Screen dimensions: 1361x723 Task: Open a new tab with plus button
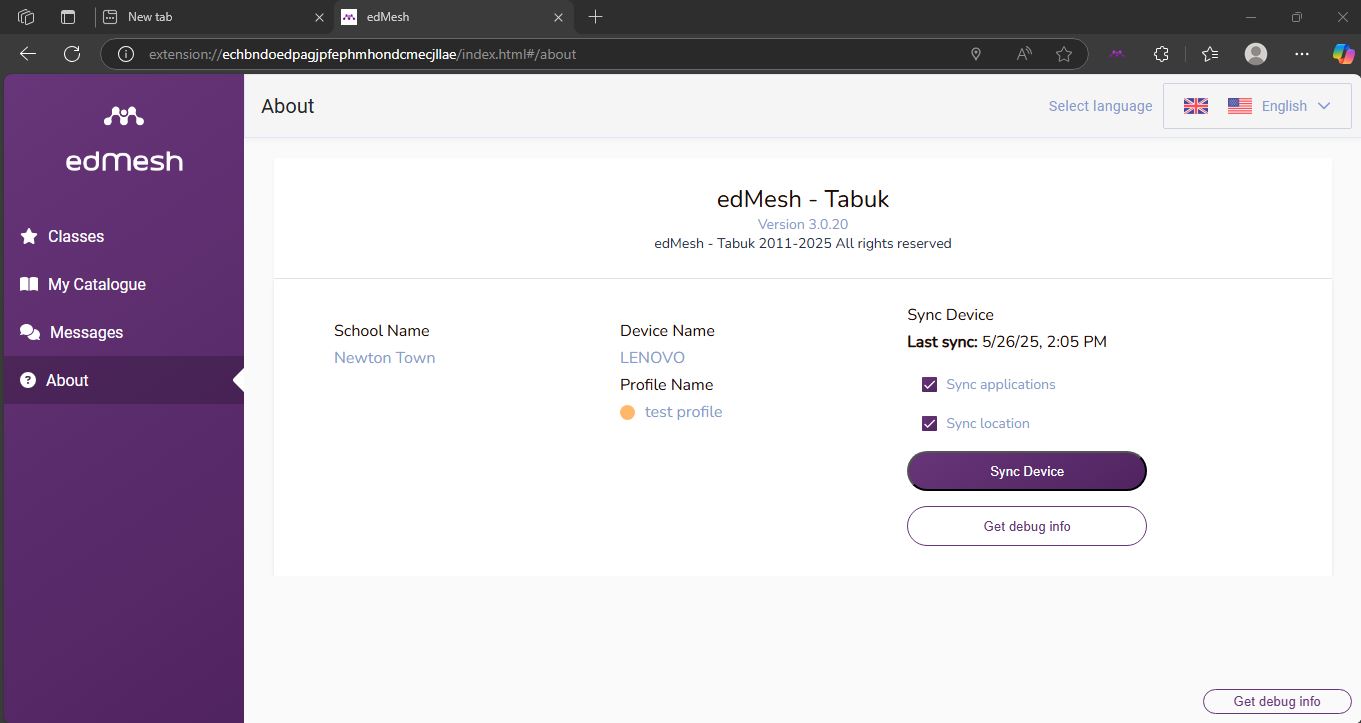596,17
